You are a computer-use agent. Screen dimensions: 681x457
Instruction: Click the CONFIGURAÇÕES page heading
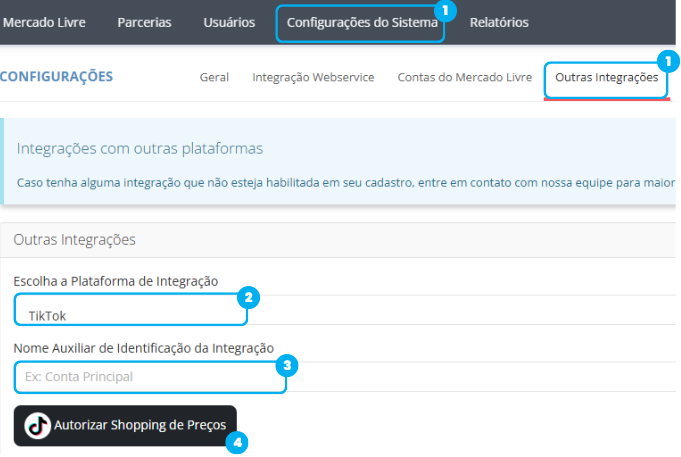click(56, 76)
